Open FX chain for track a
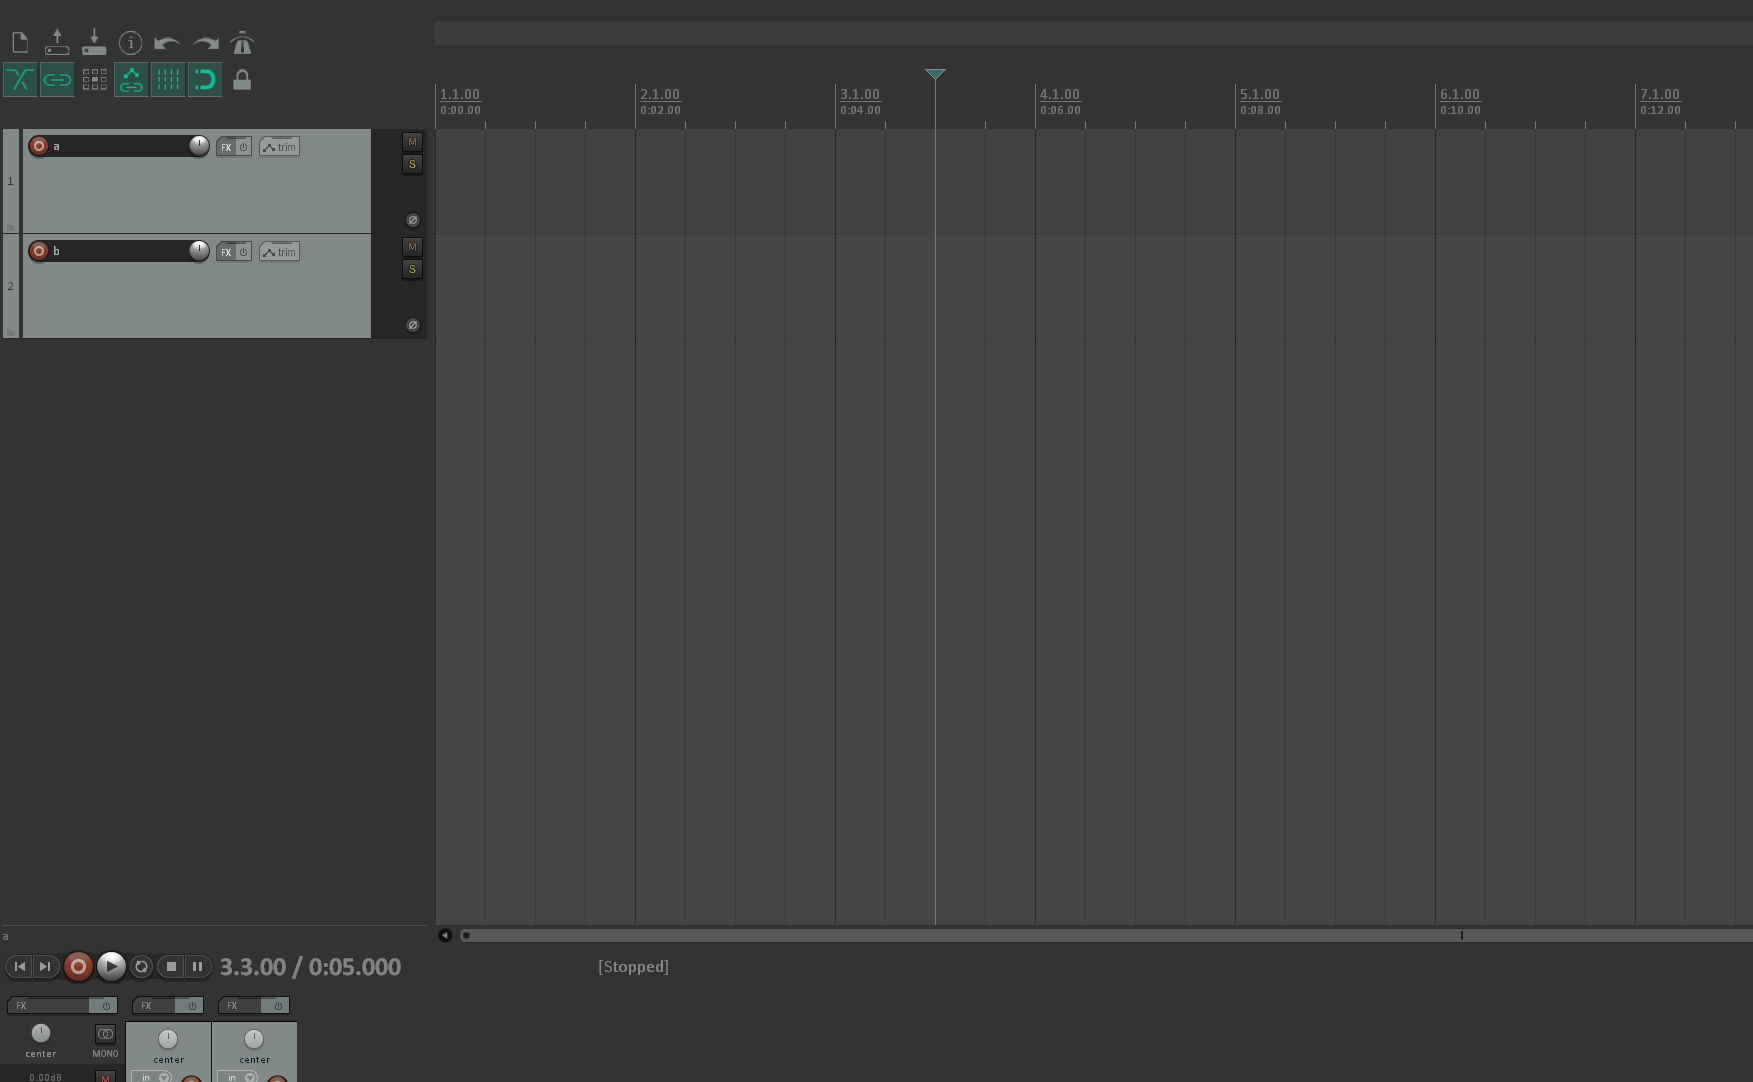Screen dimensions: 1753x1082 click(226, 147)
